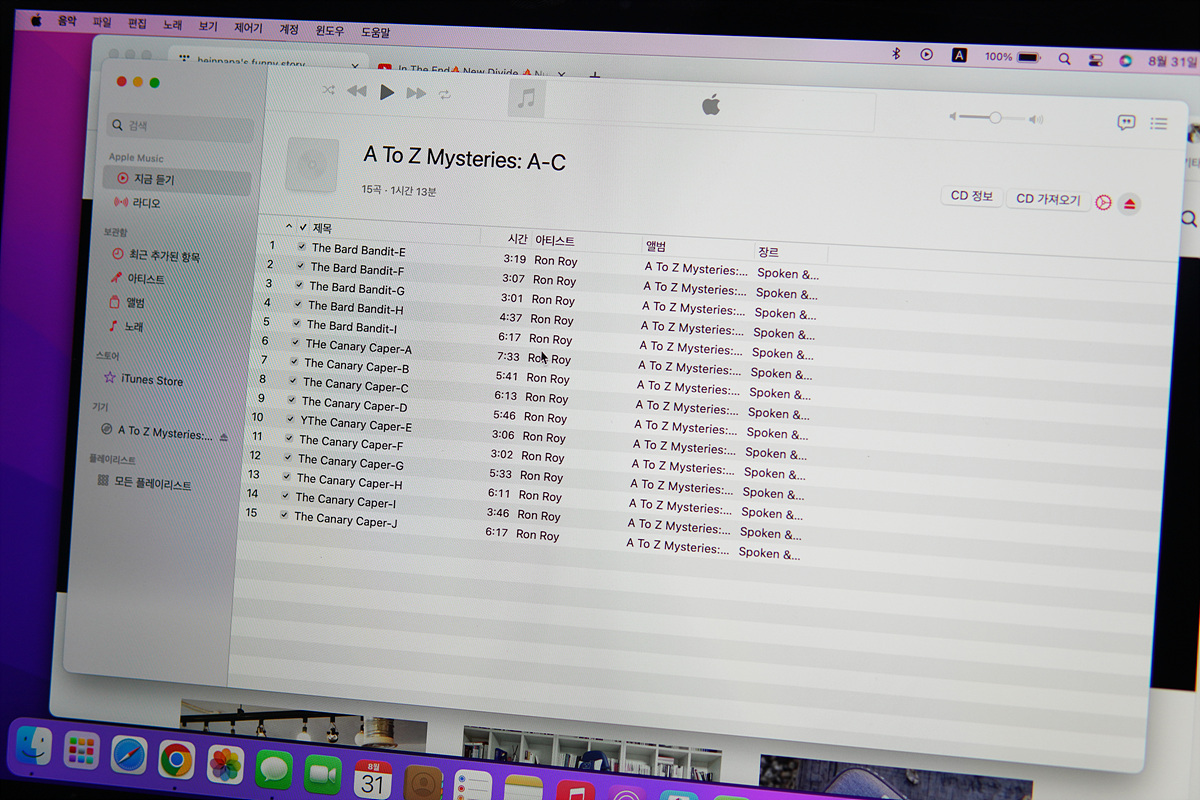Open Google Chrome from the Dock

177,760
